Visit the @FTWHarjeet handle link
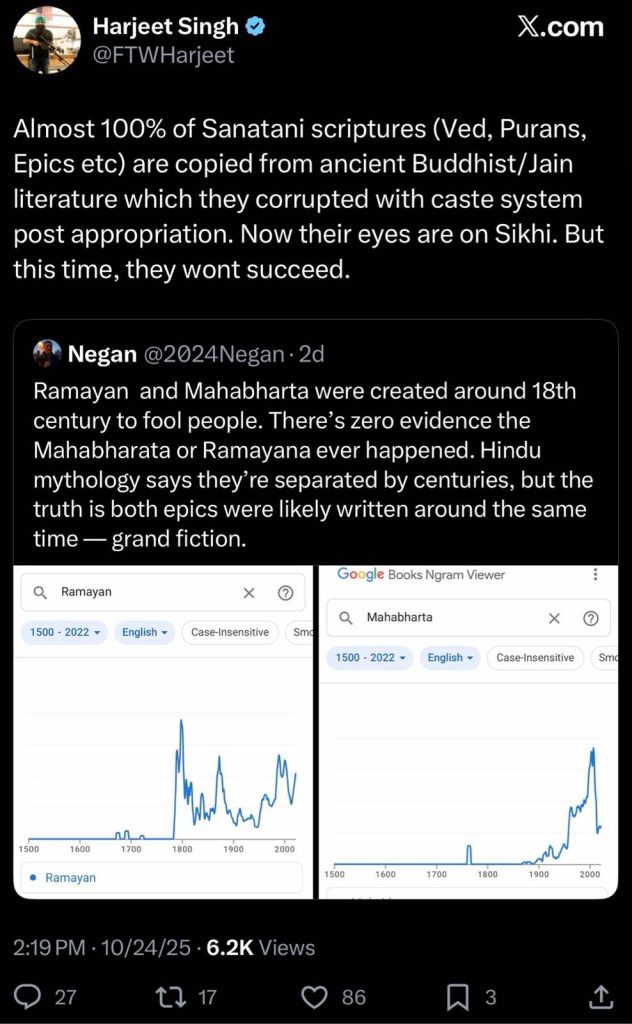Screen dimensions: 632x1024 click(x=163, y=55)
